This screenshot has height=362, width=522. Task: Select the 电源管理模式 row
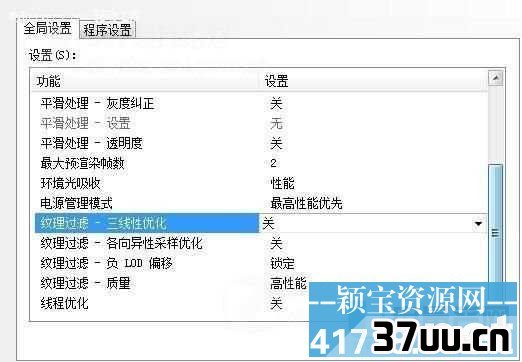click(260, 203)
